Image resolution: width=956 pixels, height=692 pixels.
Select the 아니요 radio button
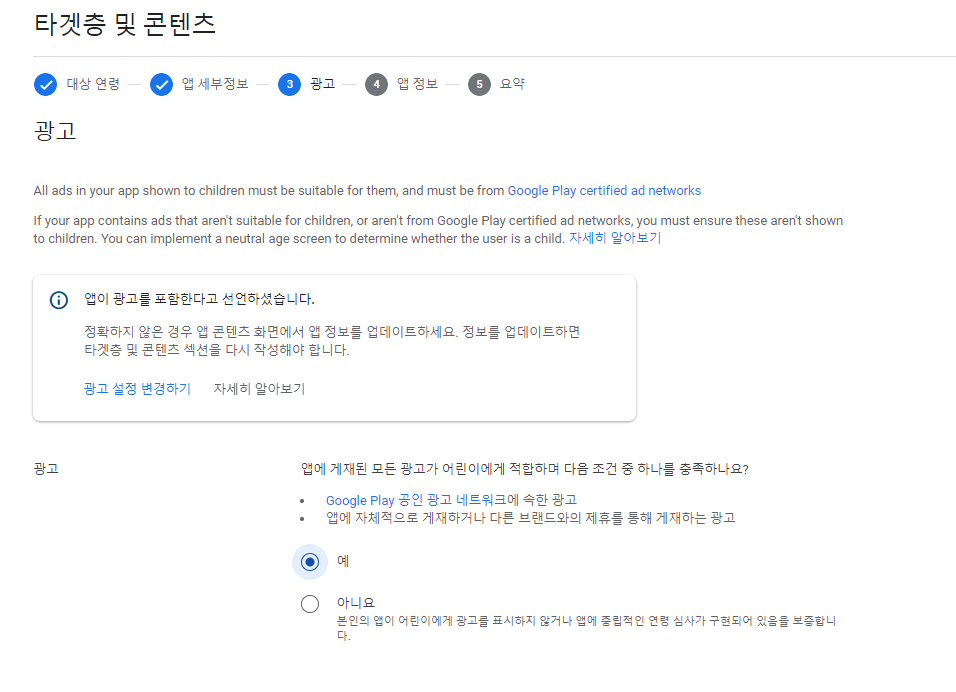click(x=310, y=604)
